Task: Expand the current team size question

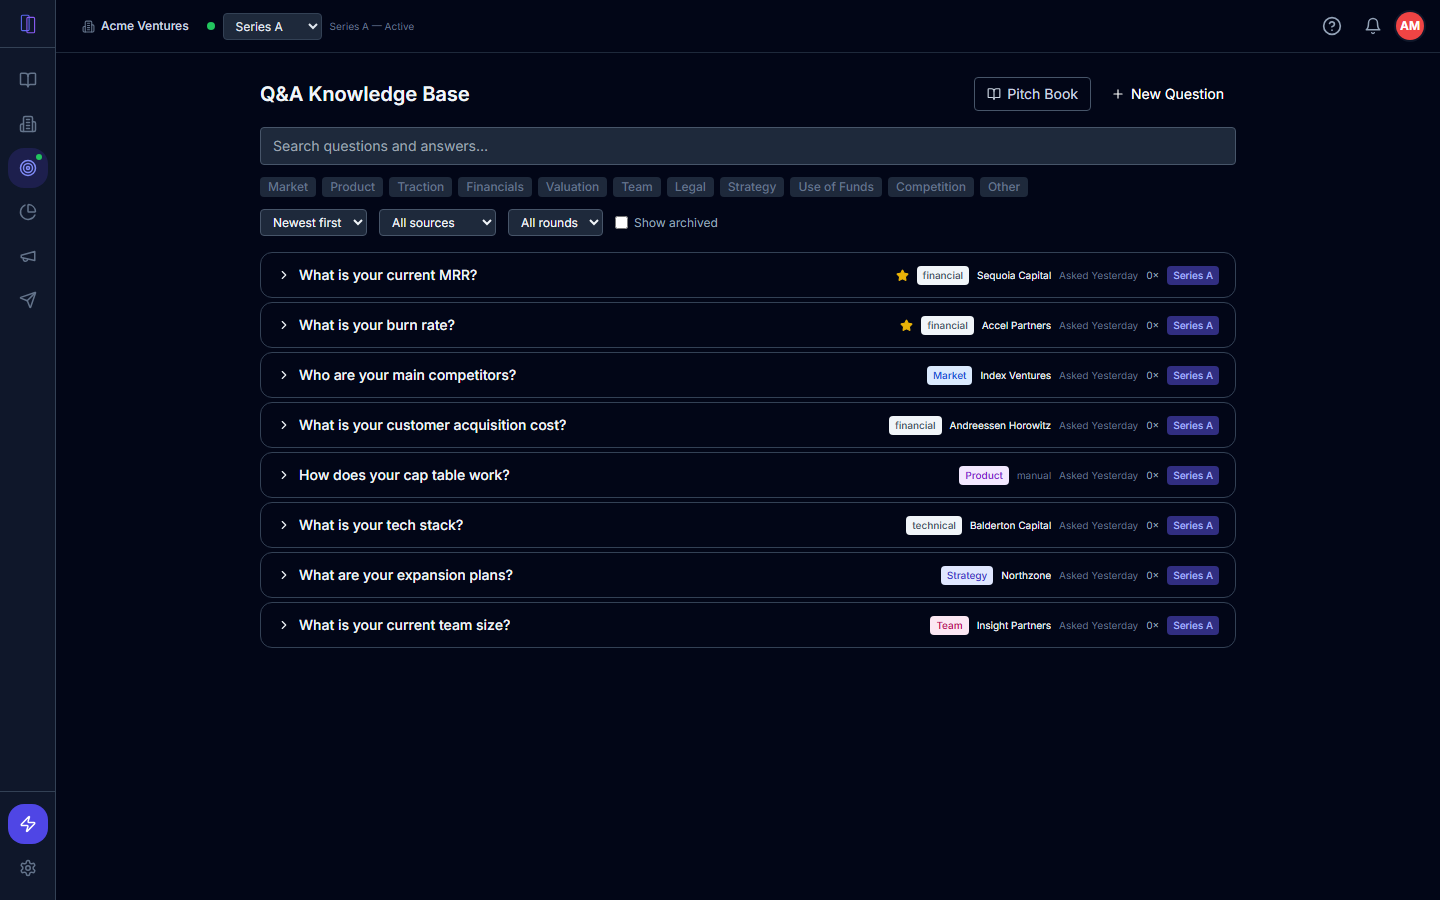Action: 748,625
